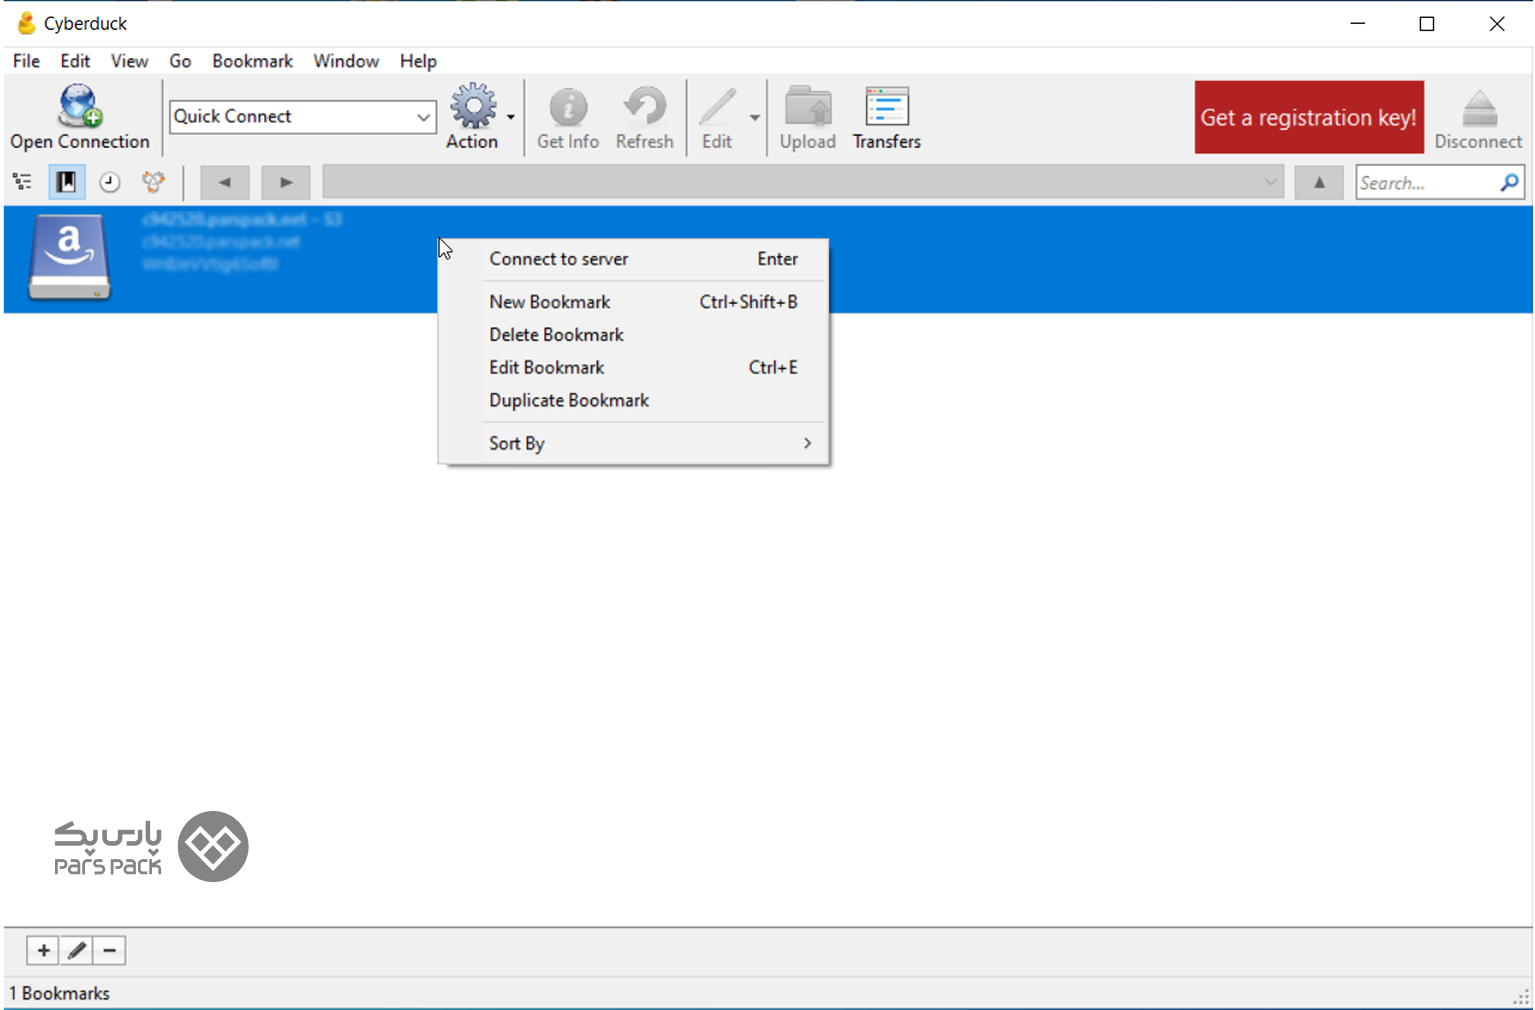Image resolution: width=1535 pixels, height=1010 pixels.
Task: Click the search magnifier icon
Action: (x=1509, y=183)
